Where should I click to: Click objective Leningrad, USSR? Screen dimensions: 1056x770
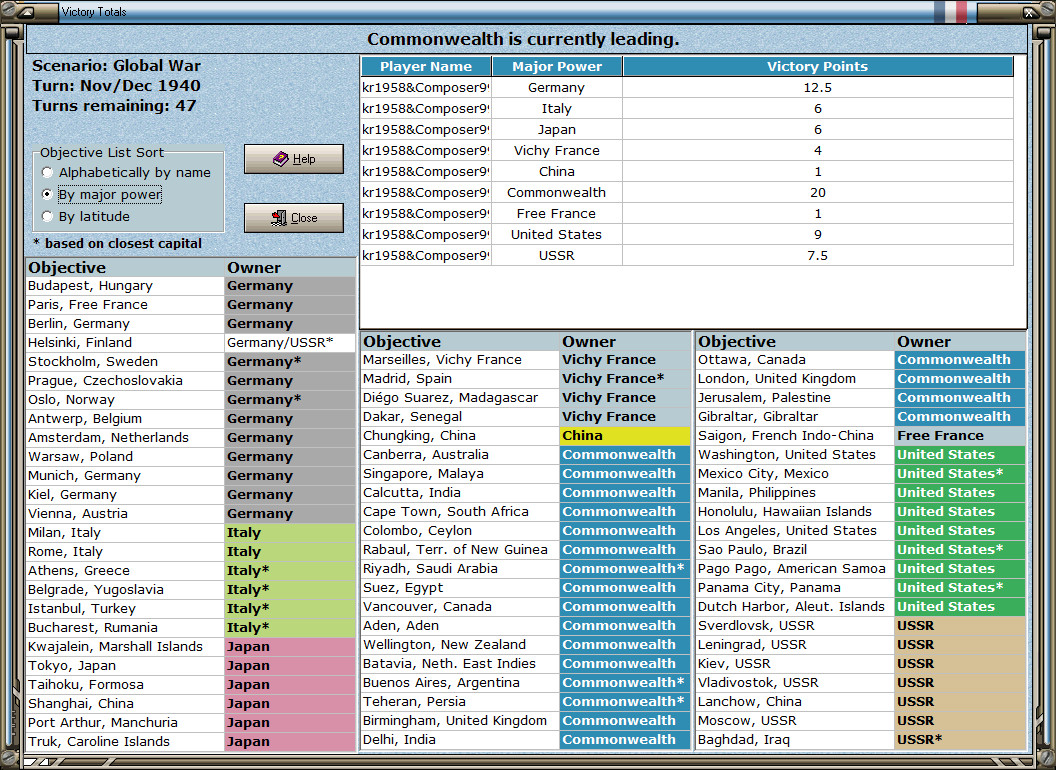click(x=795, y=645)
